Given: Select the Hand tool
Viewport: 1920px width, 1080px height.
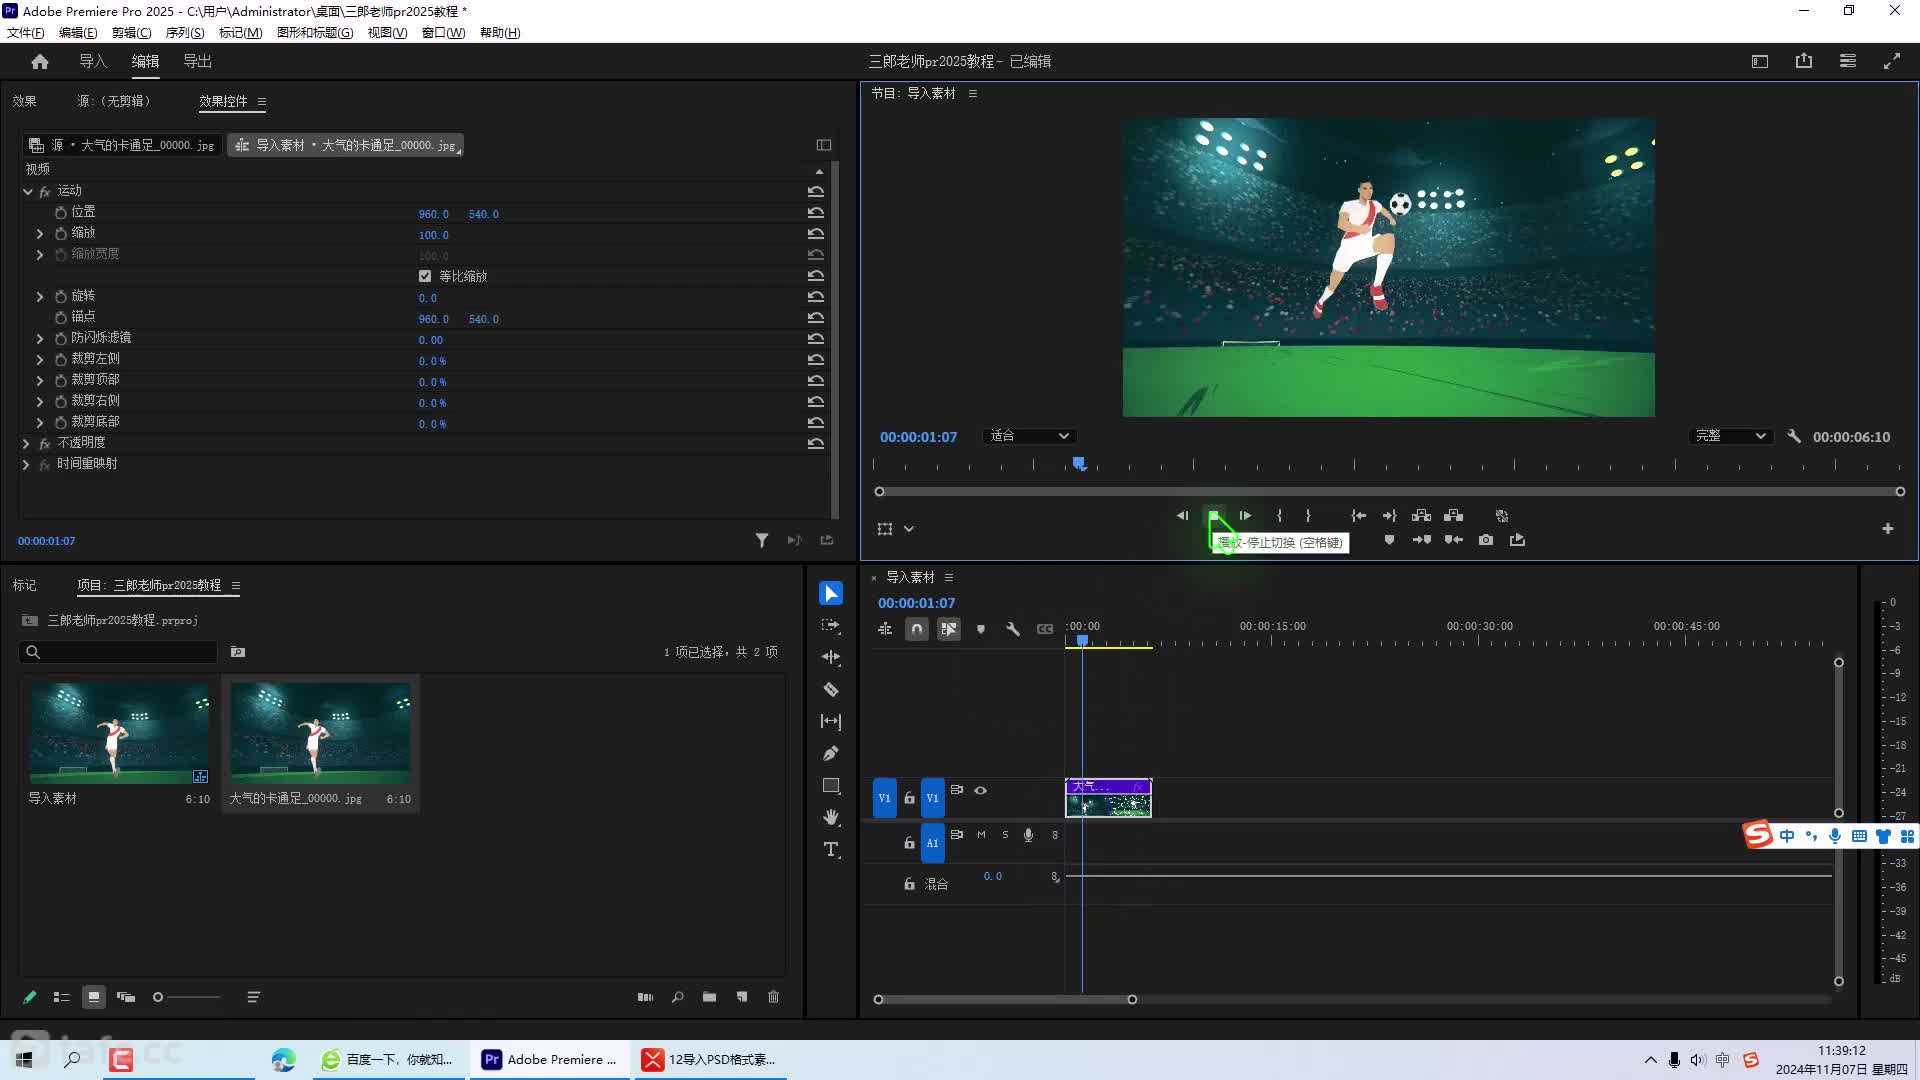Looking at the screenshot, I should point(830,817).
